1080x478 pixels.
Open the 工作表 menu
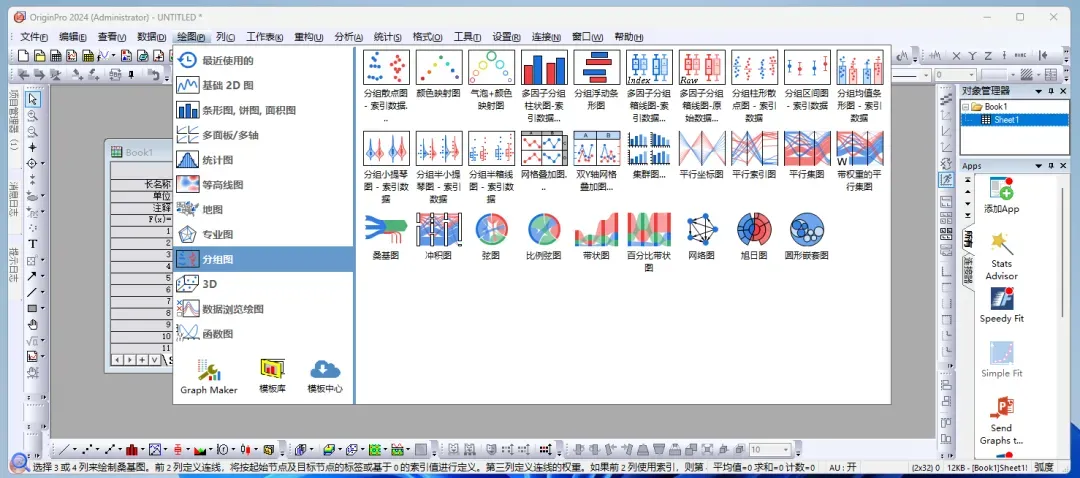(265, 37)
